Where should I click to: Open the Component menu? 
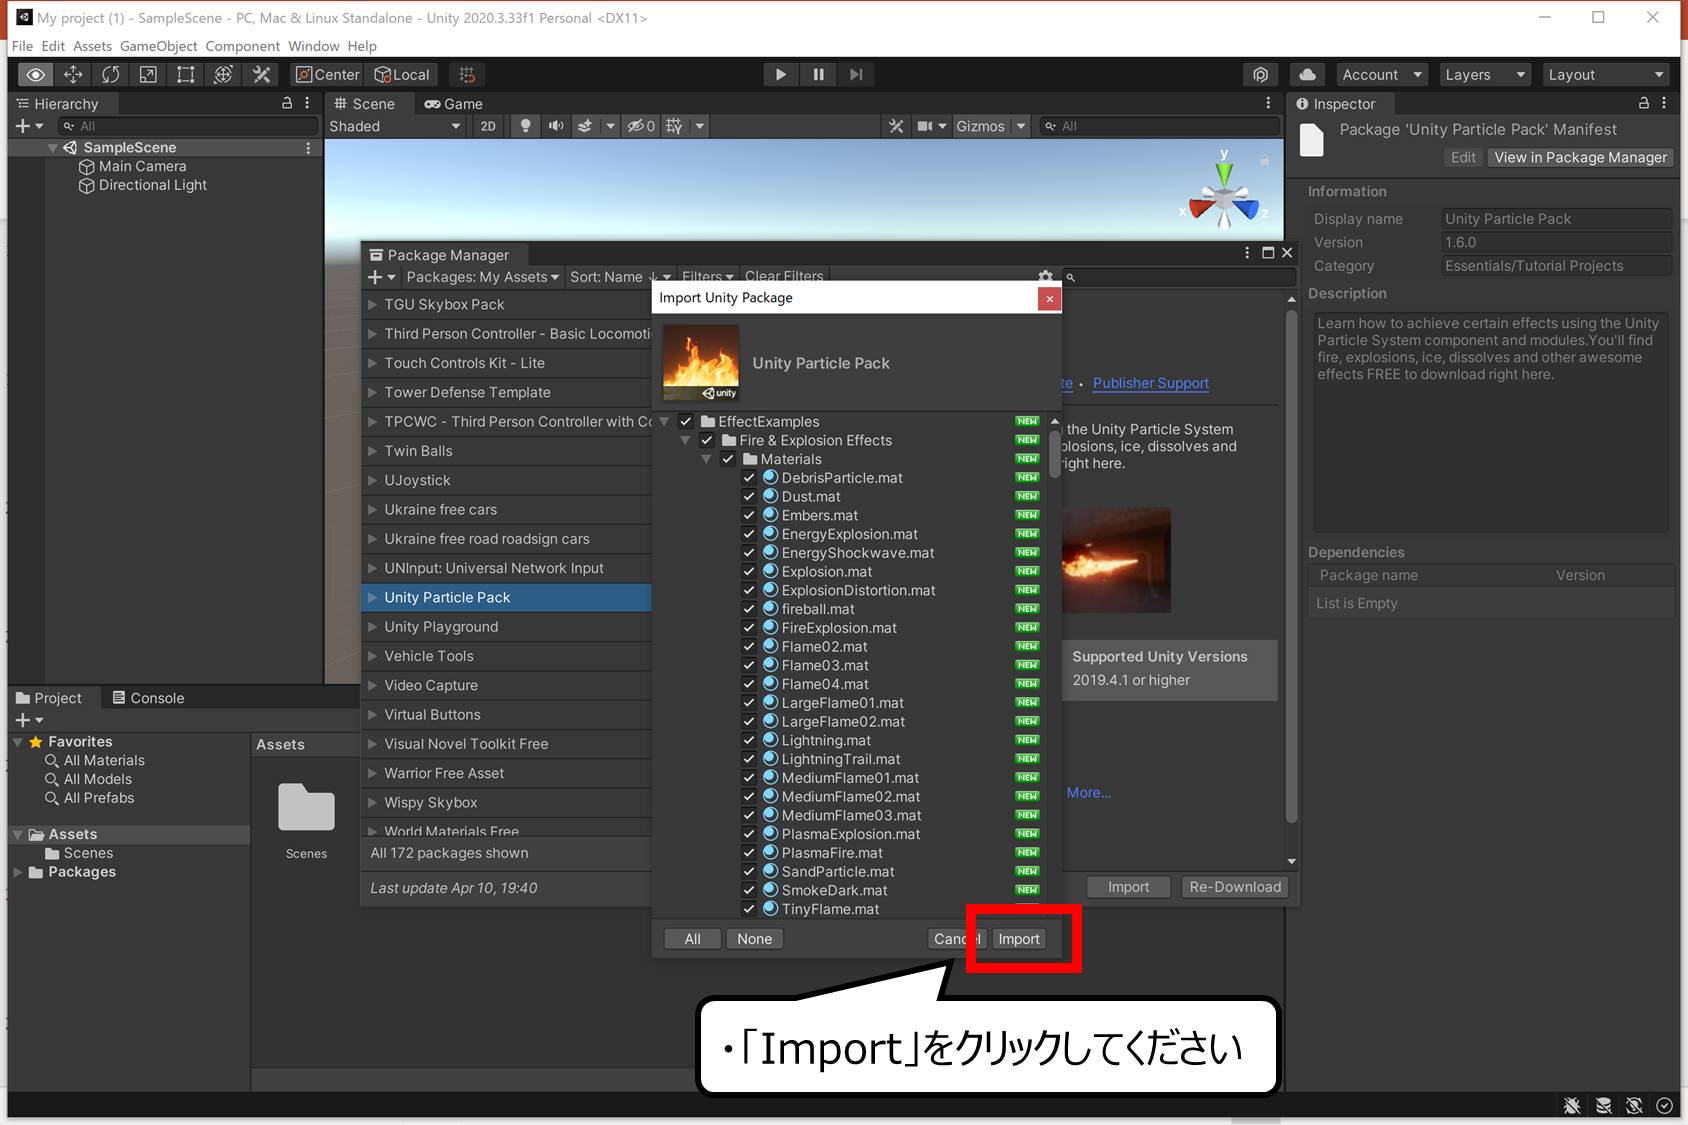point(242,46)
